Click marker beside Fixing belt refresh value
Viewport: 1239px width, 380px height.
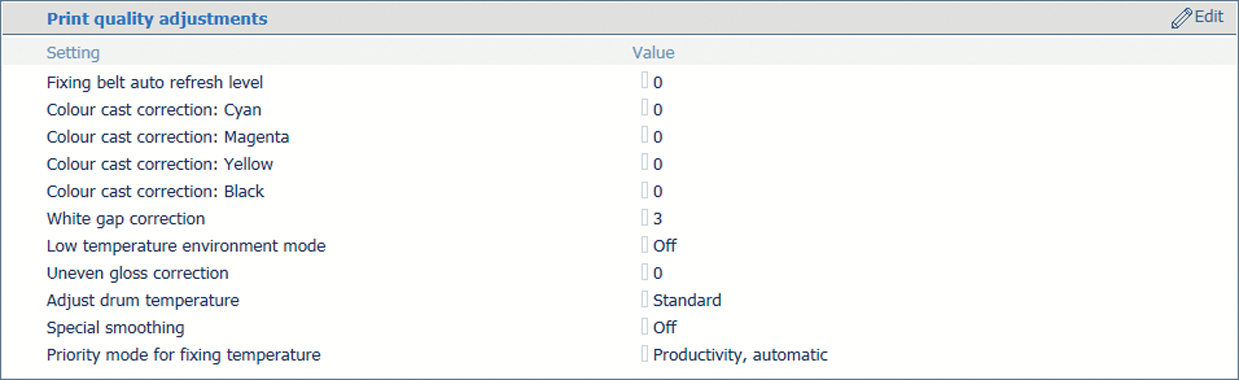(x=644, y=81)
